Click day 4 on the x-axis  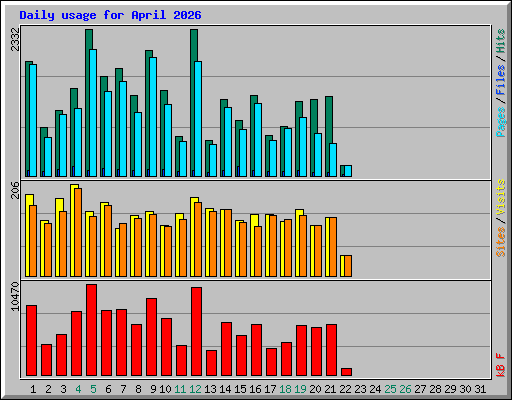coord(78,389)
